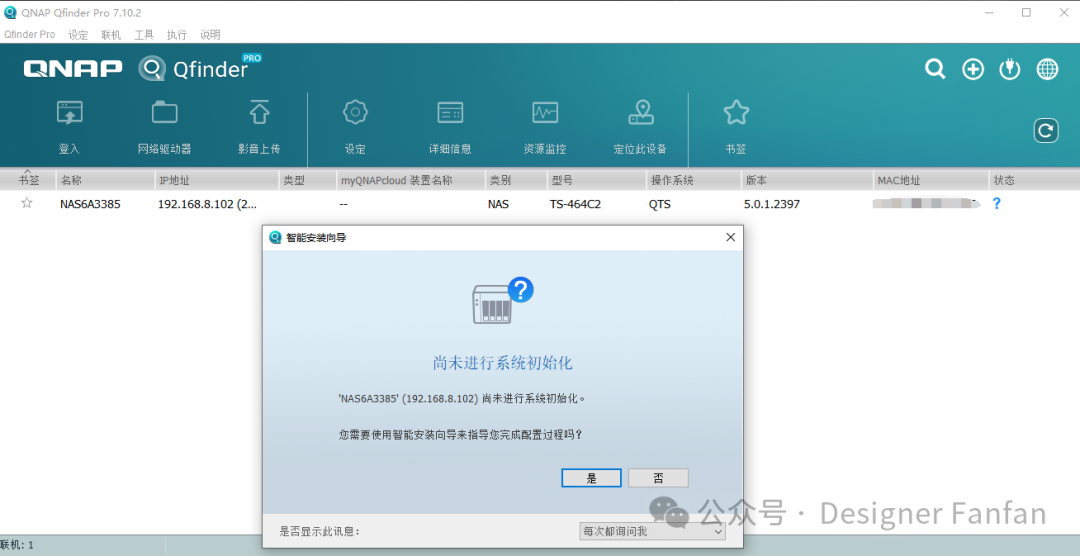Minimize the Qfinder Pro window
1080x556 pixels.
tap(988, 12)
